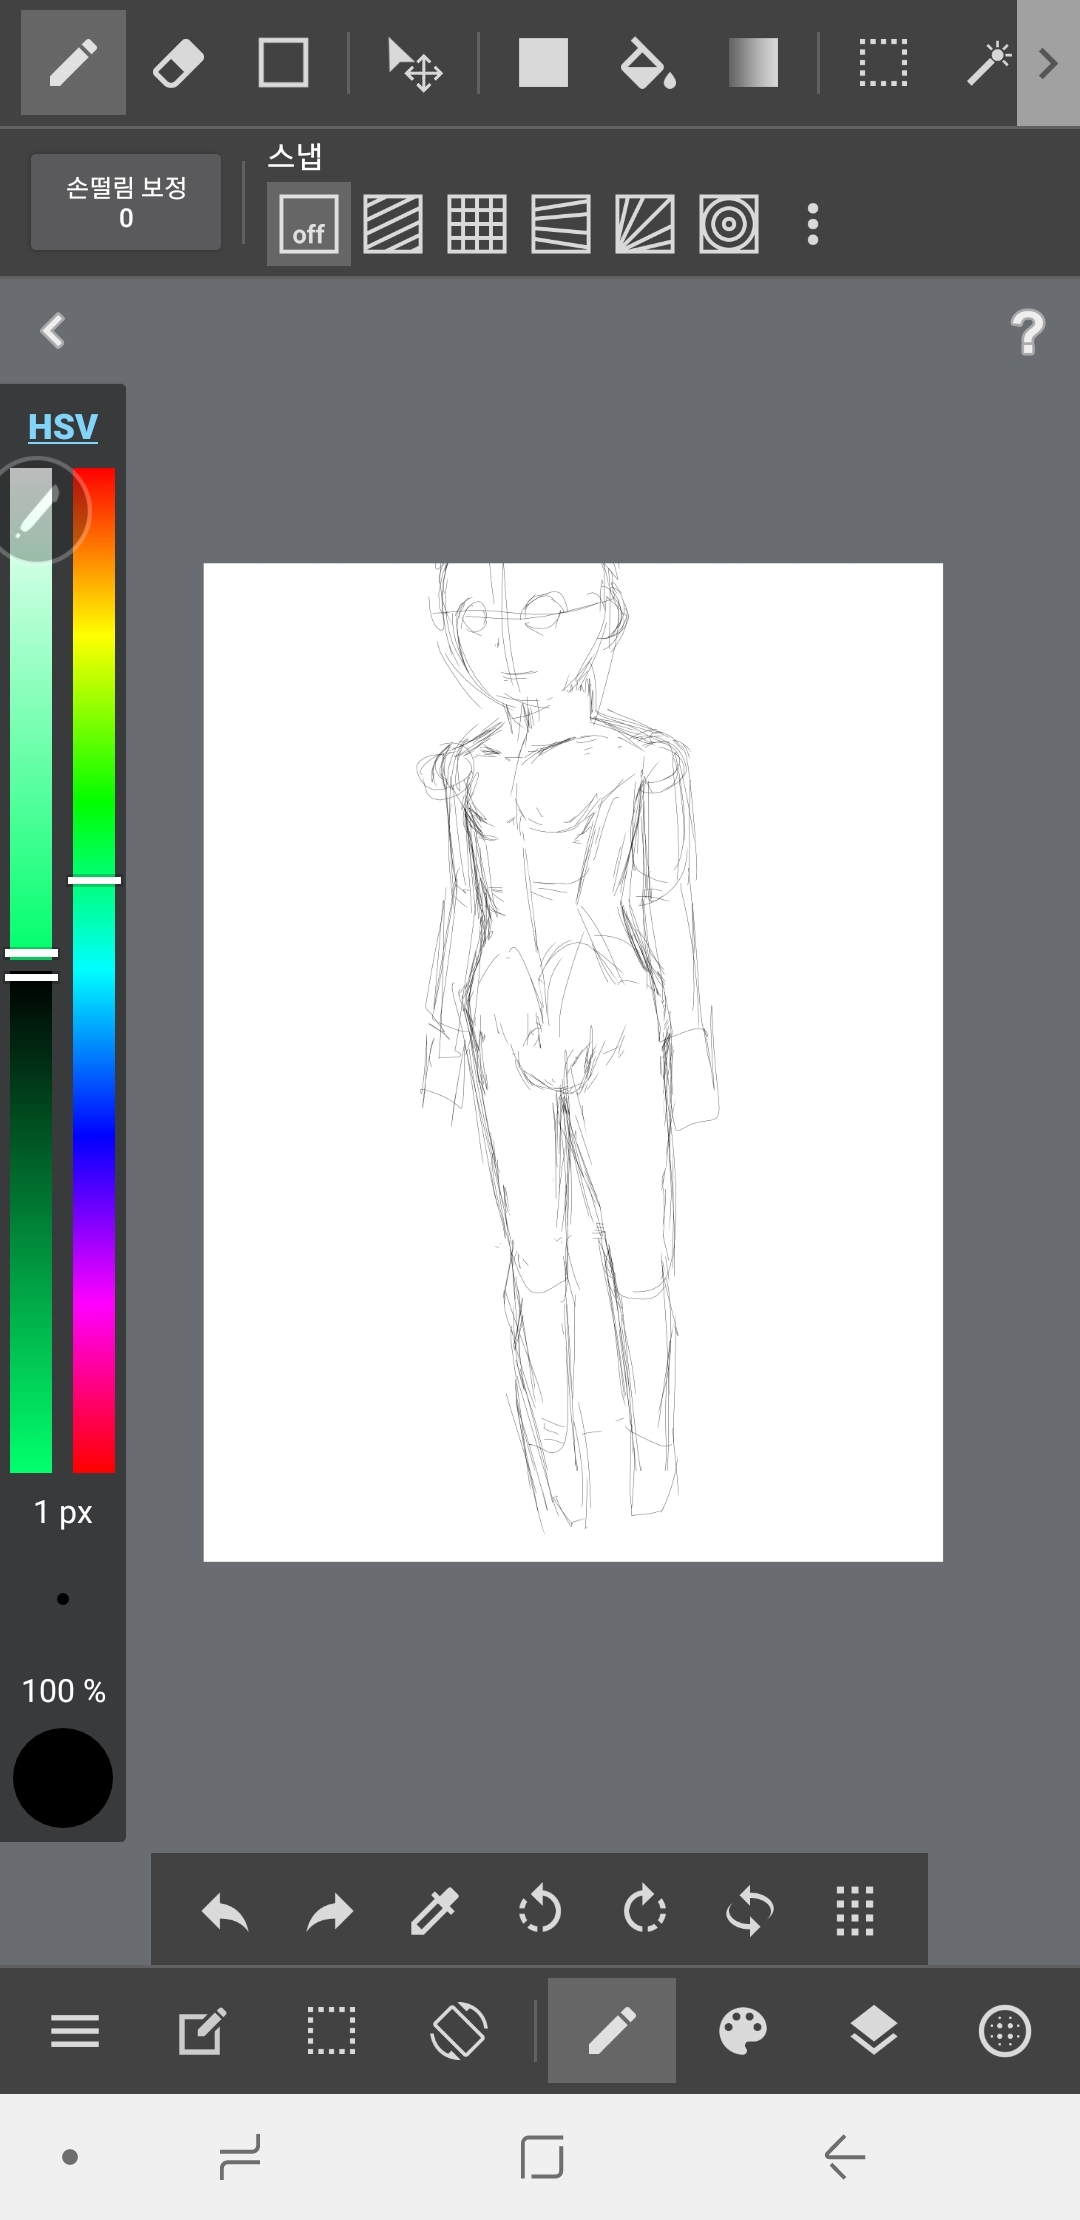Select the rectangle shape outline tool
This screenshot has height=2220, width=1080.
coord(283,63)
